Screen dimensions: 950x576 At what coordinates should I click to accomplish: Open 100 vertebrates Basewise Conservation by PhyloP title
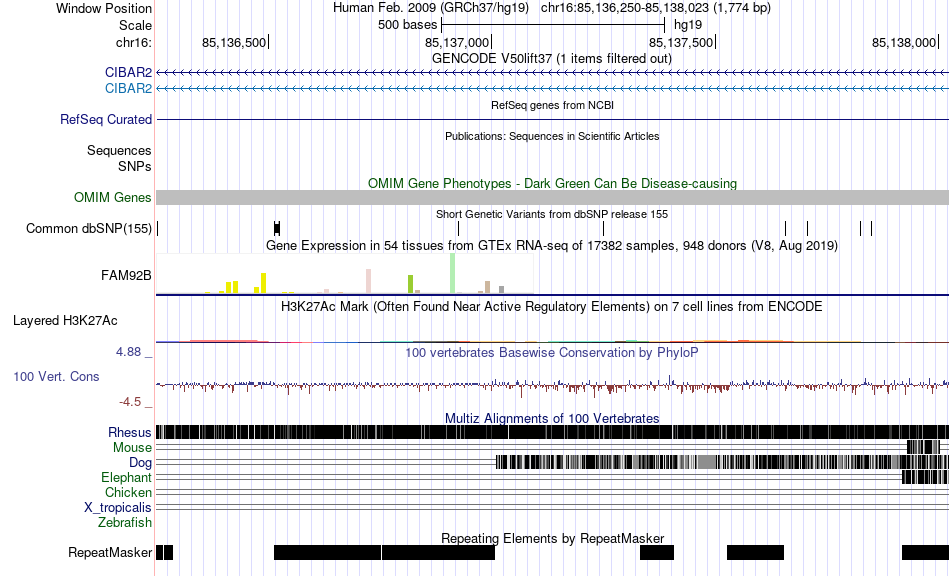(x=552, y=353)
